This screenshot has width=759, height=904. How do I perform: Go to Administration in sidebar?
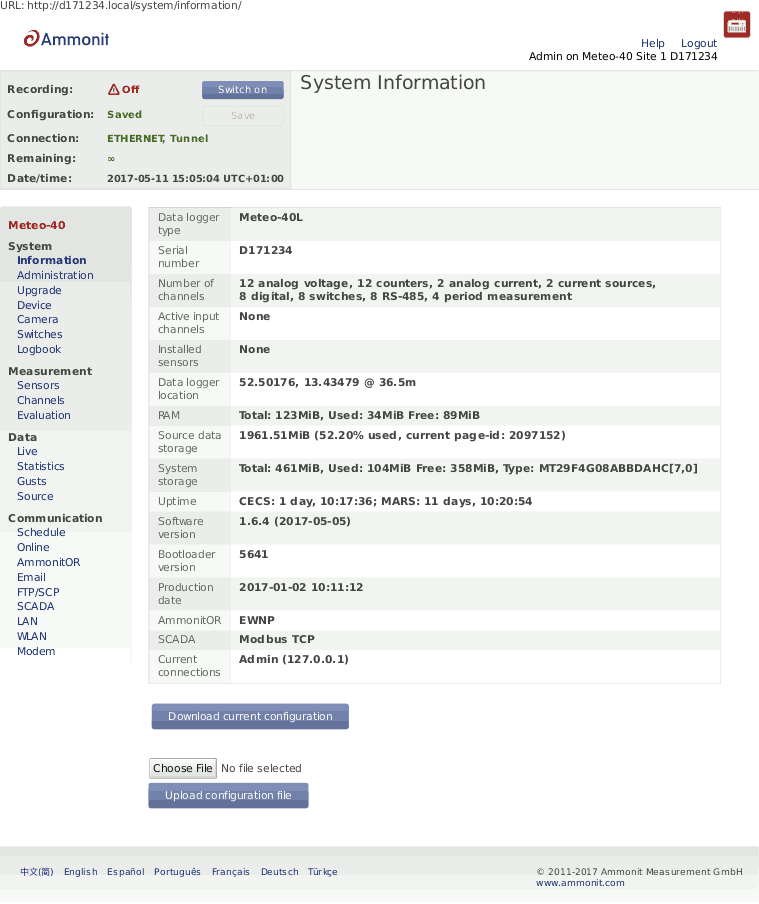[x=55, y=275]
